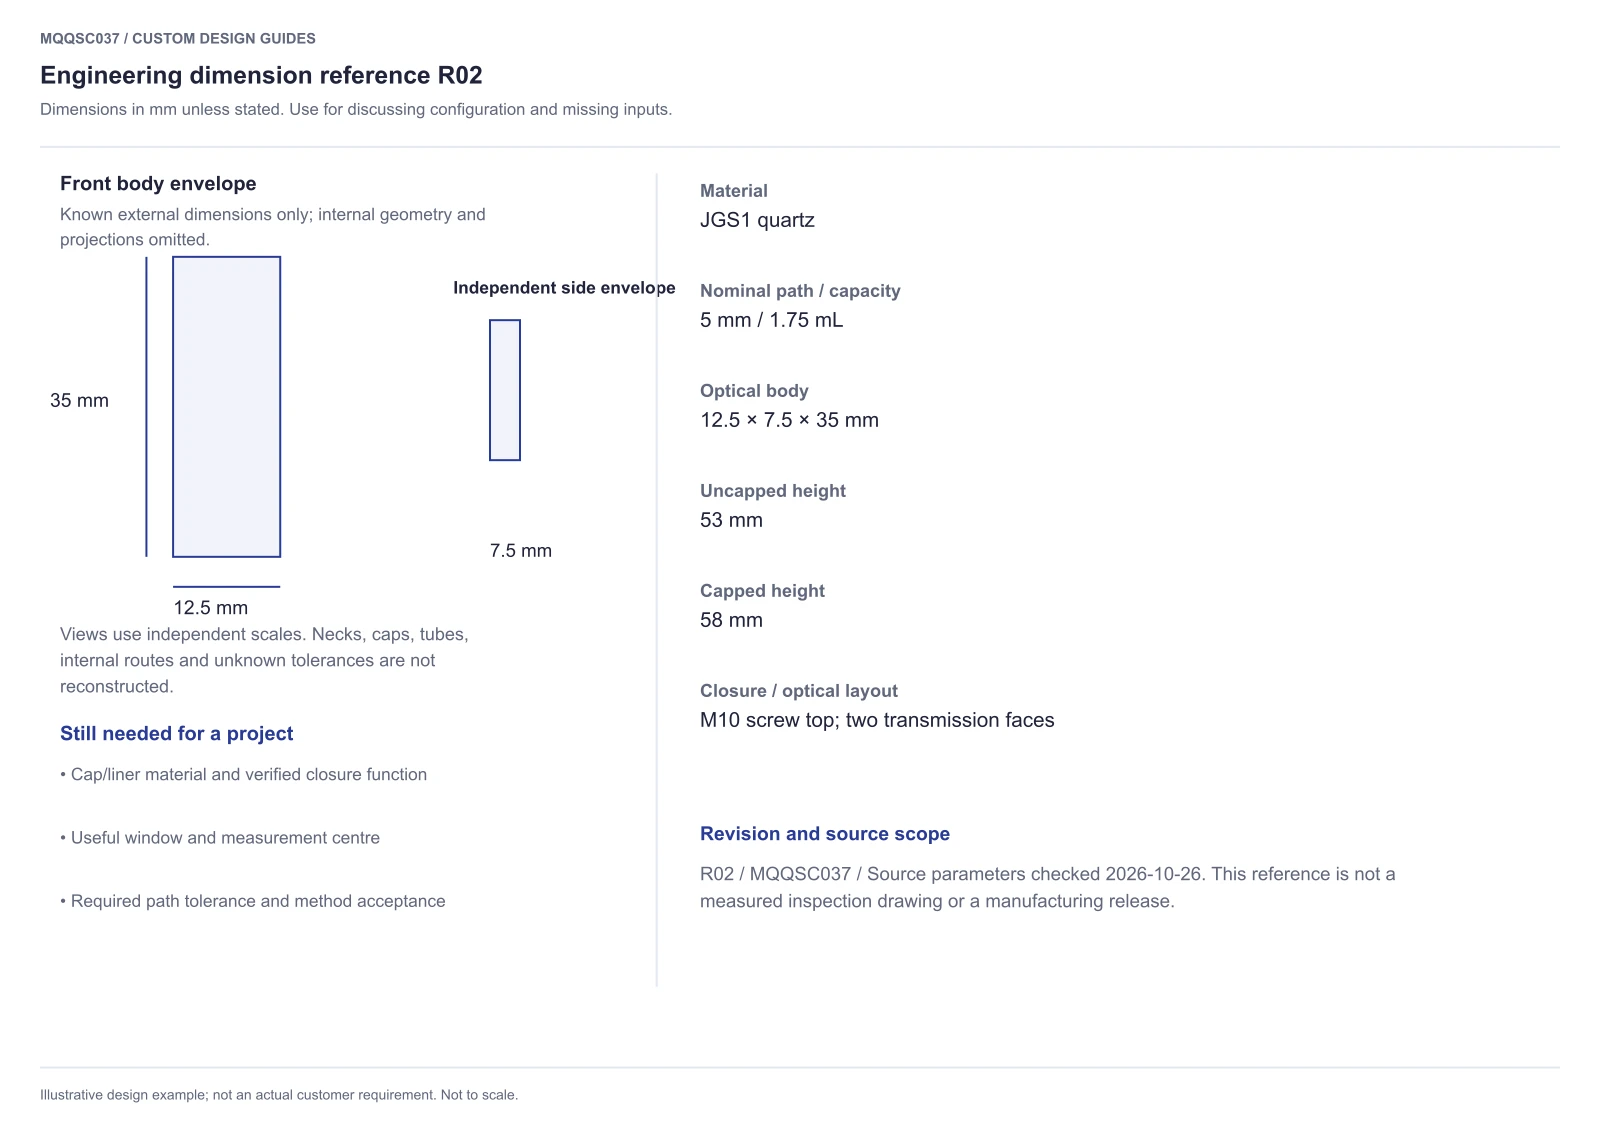
Task: Click the small side envelope rectangle diagram
Action: point(505,390)
